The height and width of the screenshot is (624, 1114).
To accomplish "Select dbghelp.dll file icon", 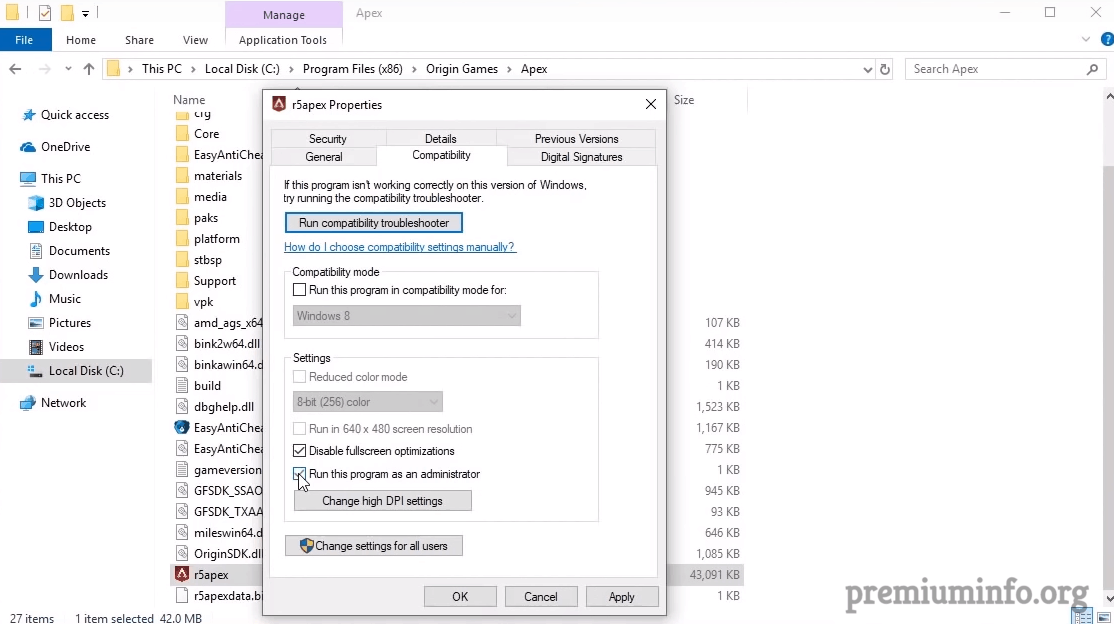I will [182, 407].
